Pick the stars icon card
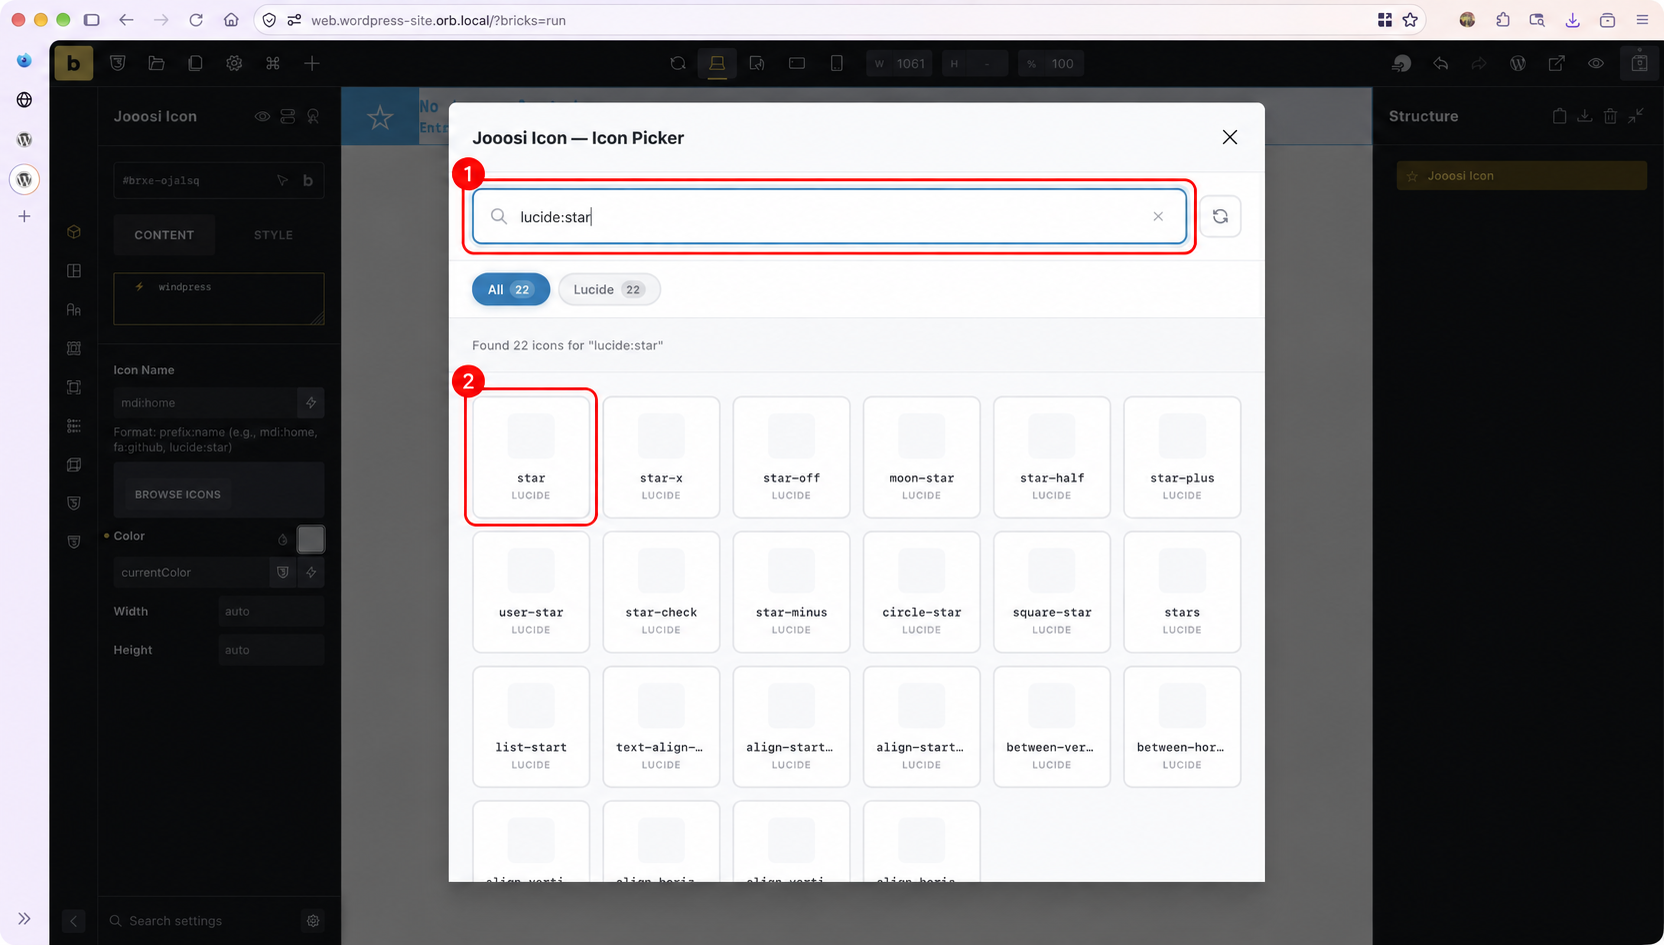1664x945 pixels. tap(1182, 592)
